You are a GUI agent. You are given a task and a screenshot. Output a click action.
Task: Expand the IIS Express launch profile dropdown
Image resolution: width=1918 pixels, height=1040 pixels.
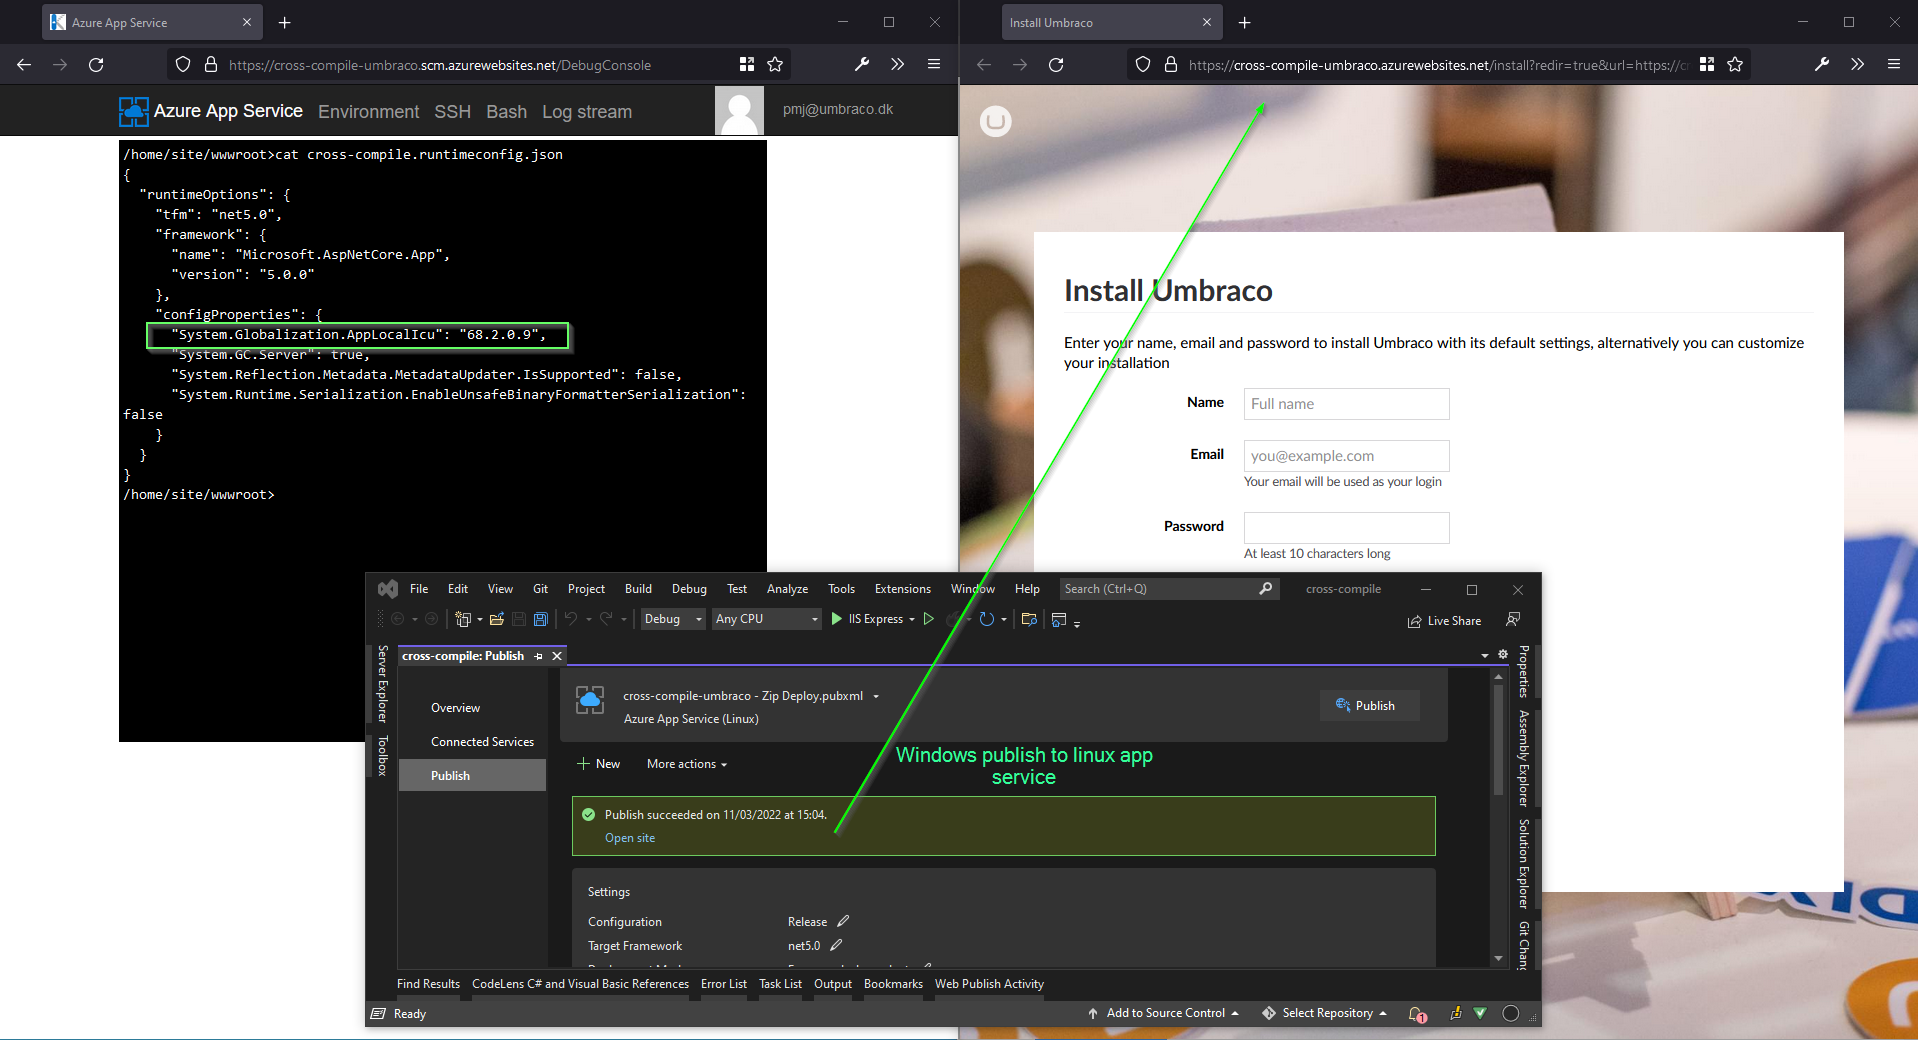pos(912,619)
